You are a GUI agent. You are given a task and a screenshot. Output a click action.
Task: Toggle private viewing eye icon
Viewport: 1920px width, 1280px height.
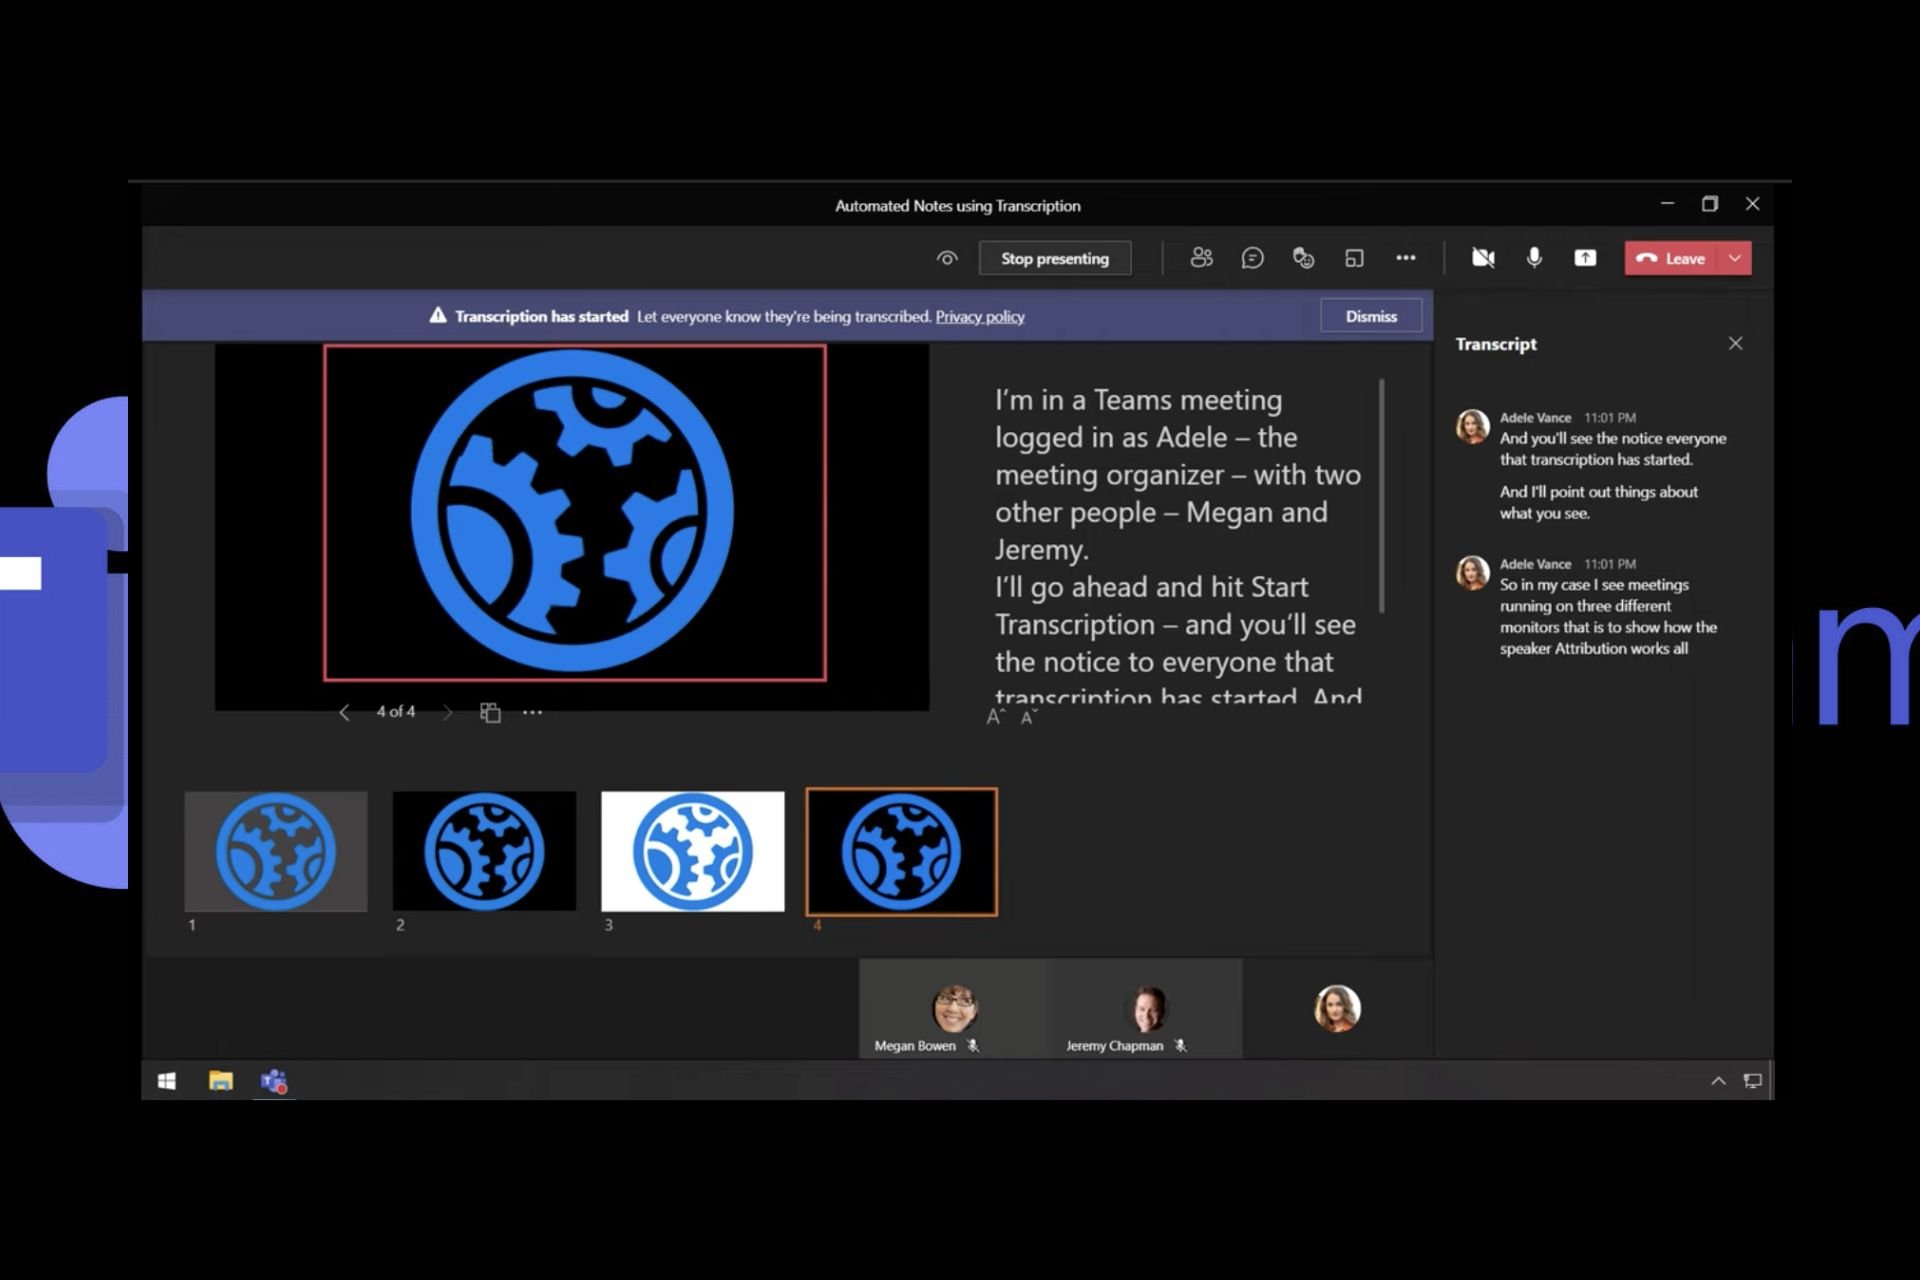pos(947,258)
